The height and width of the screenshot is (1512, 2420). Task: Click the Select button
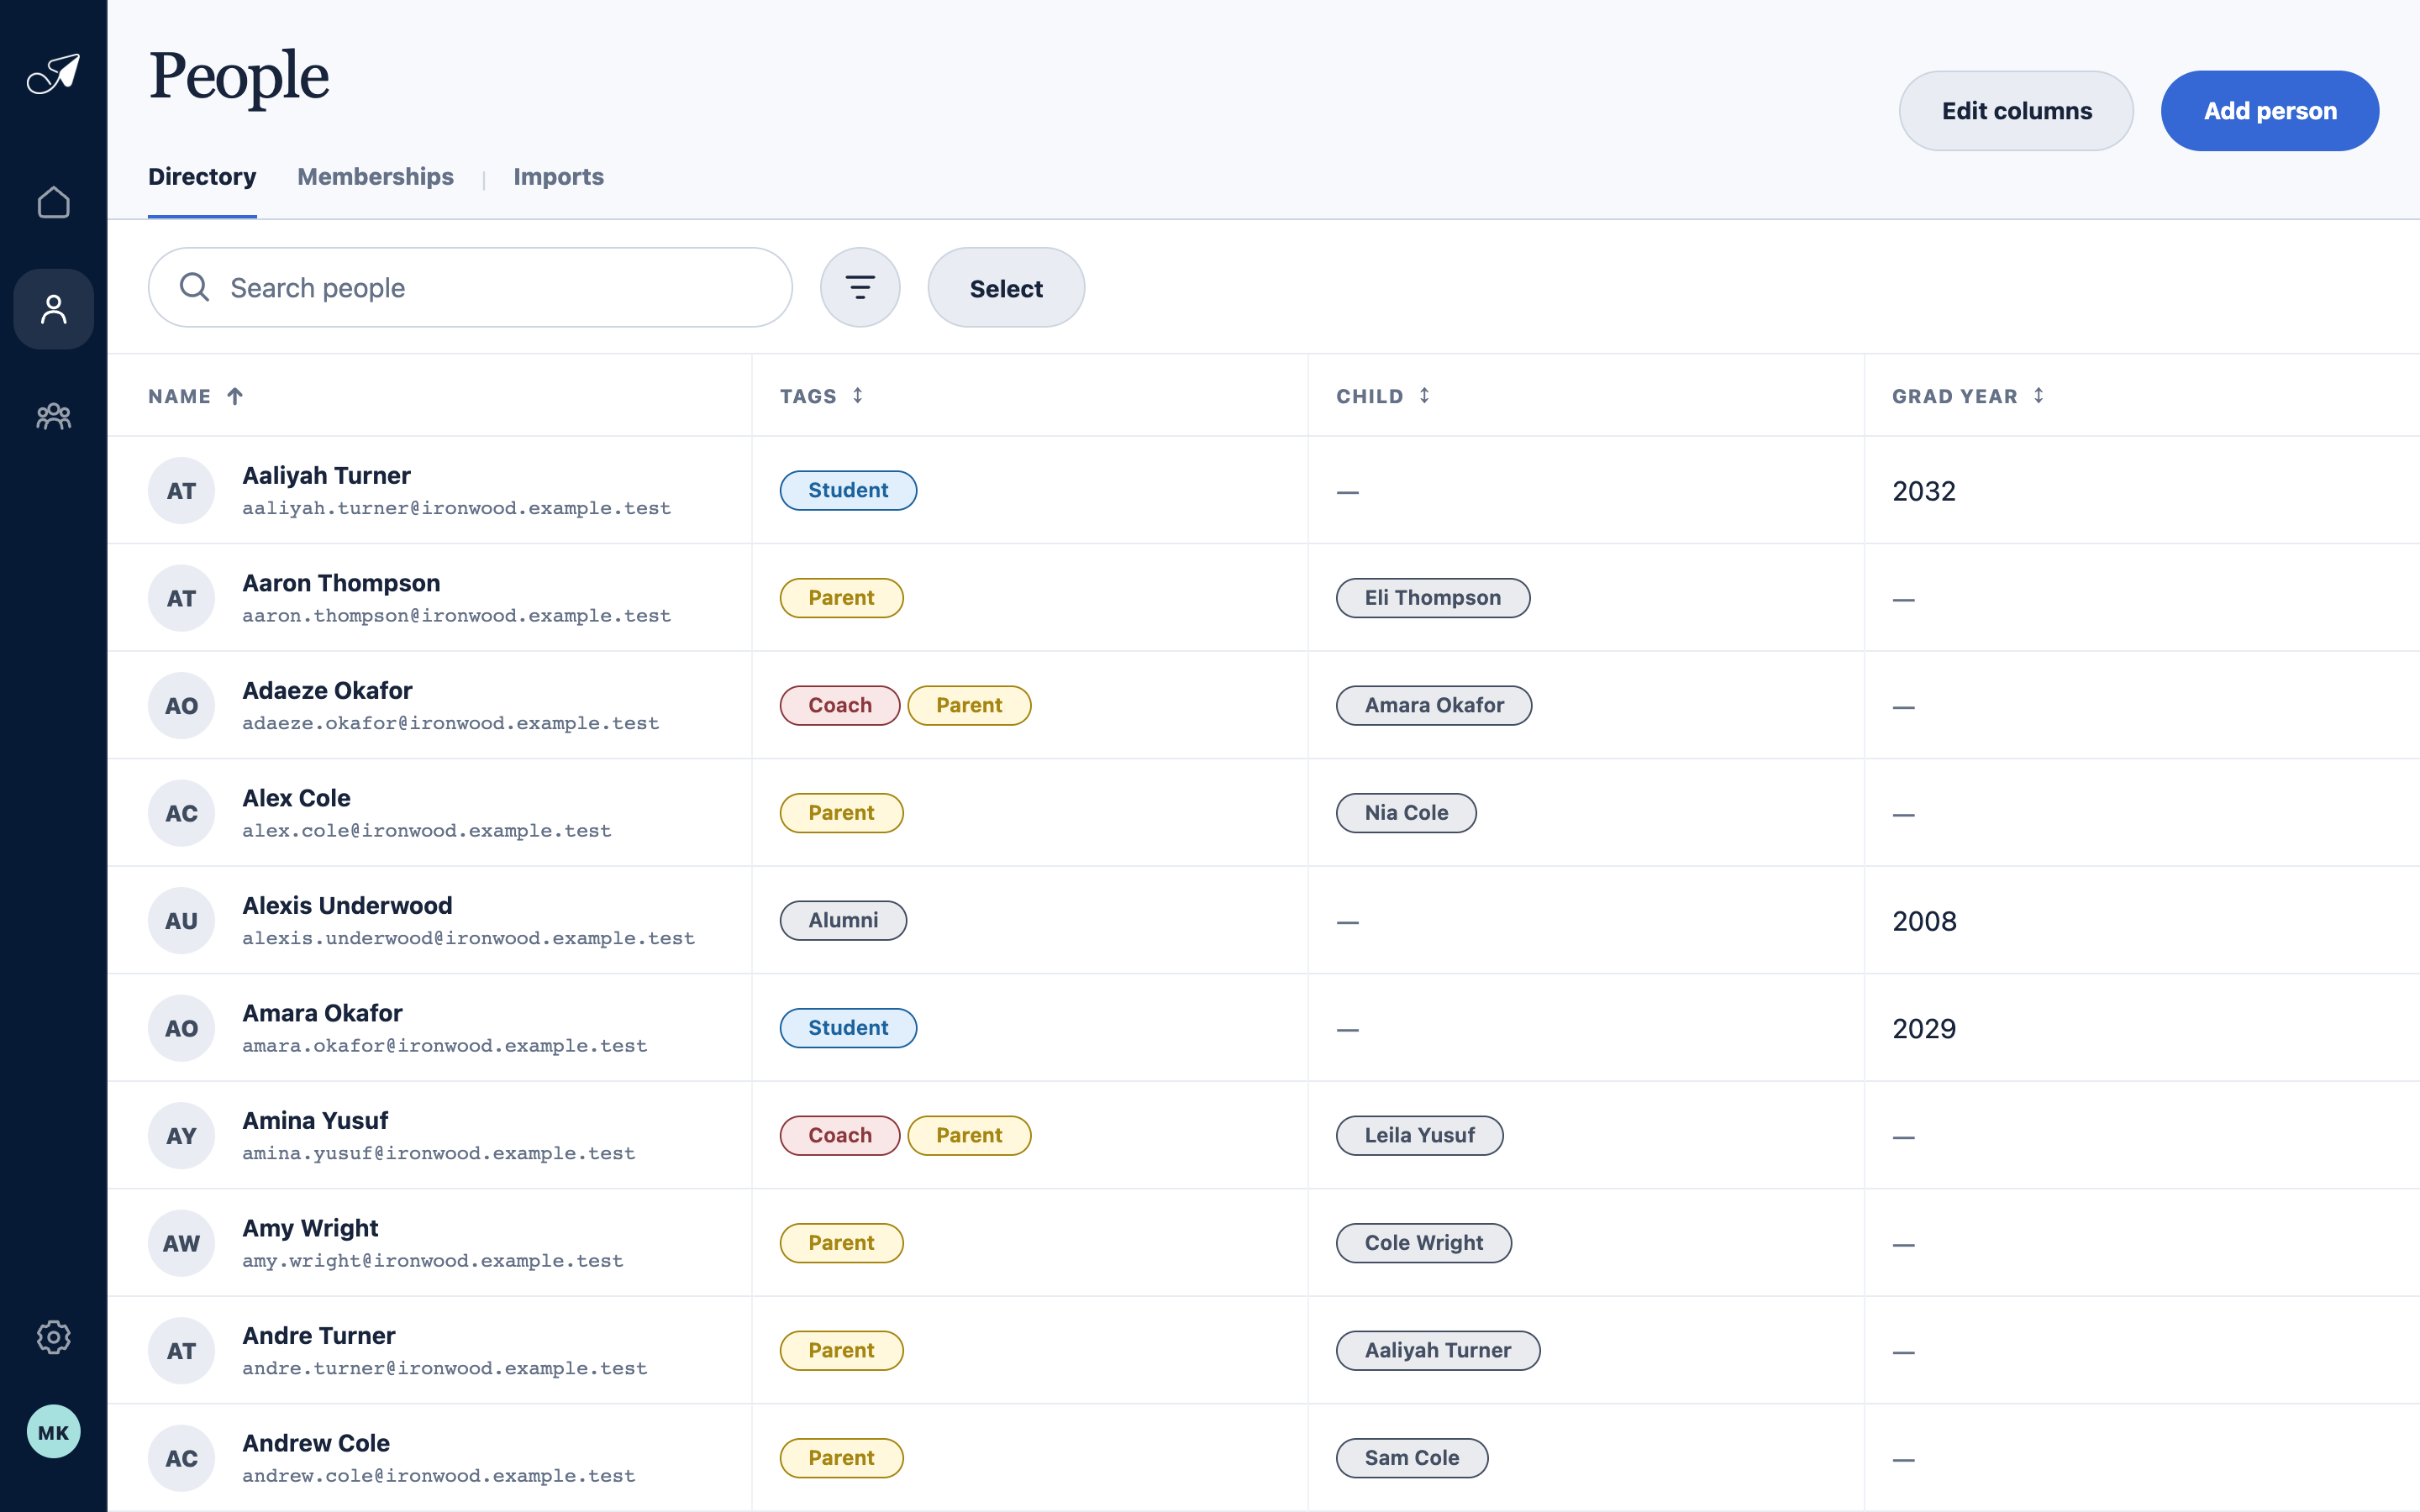tap(1006, 288)
